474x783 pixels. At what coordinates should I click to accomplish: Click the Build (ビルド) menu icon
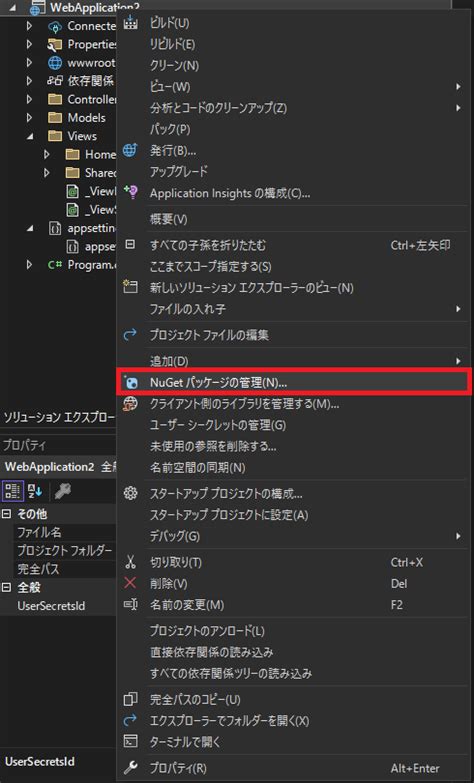130,22
